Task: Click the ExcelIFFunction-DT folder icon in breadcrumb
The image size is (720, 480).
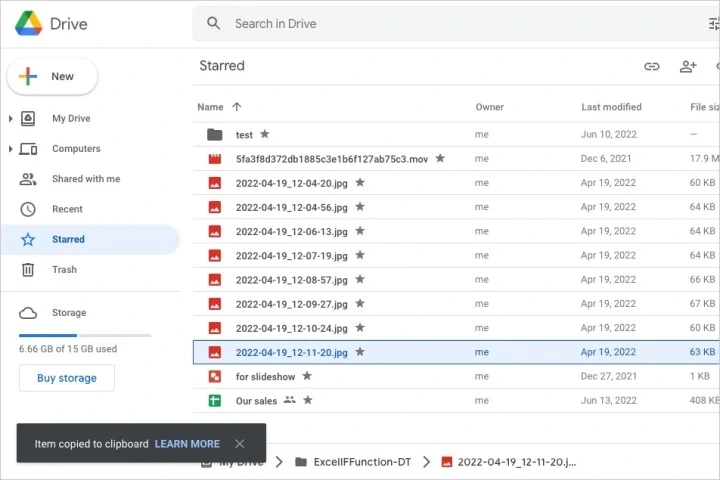Action: [301, 462]
